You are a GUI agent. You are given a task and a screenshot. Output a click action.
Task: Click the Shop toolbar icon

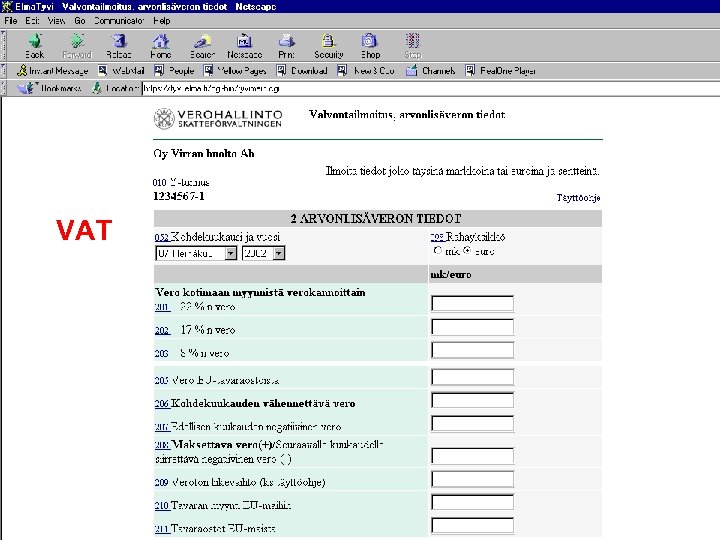370,46
